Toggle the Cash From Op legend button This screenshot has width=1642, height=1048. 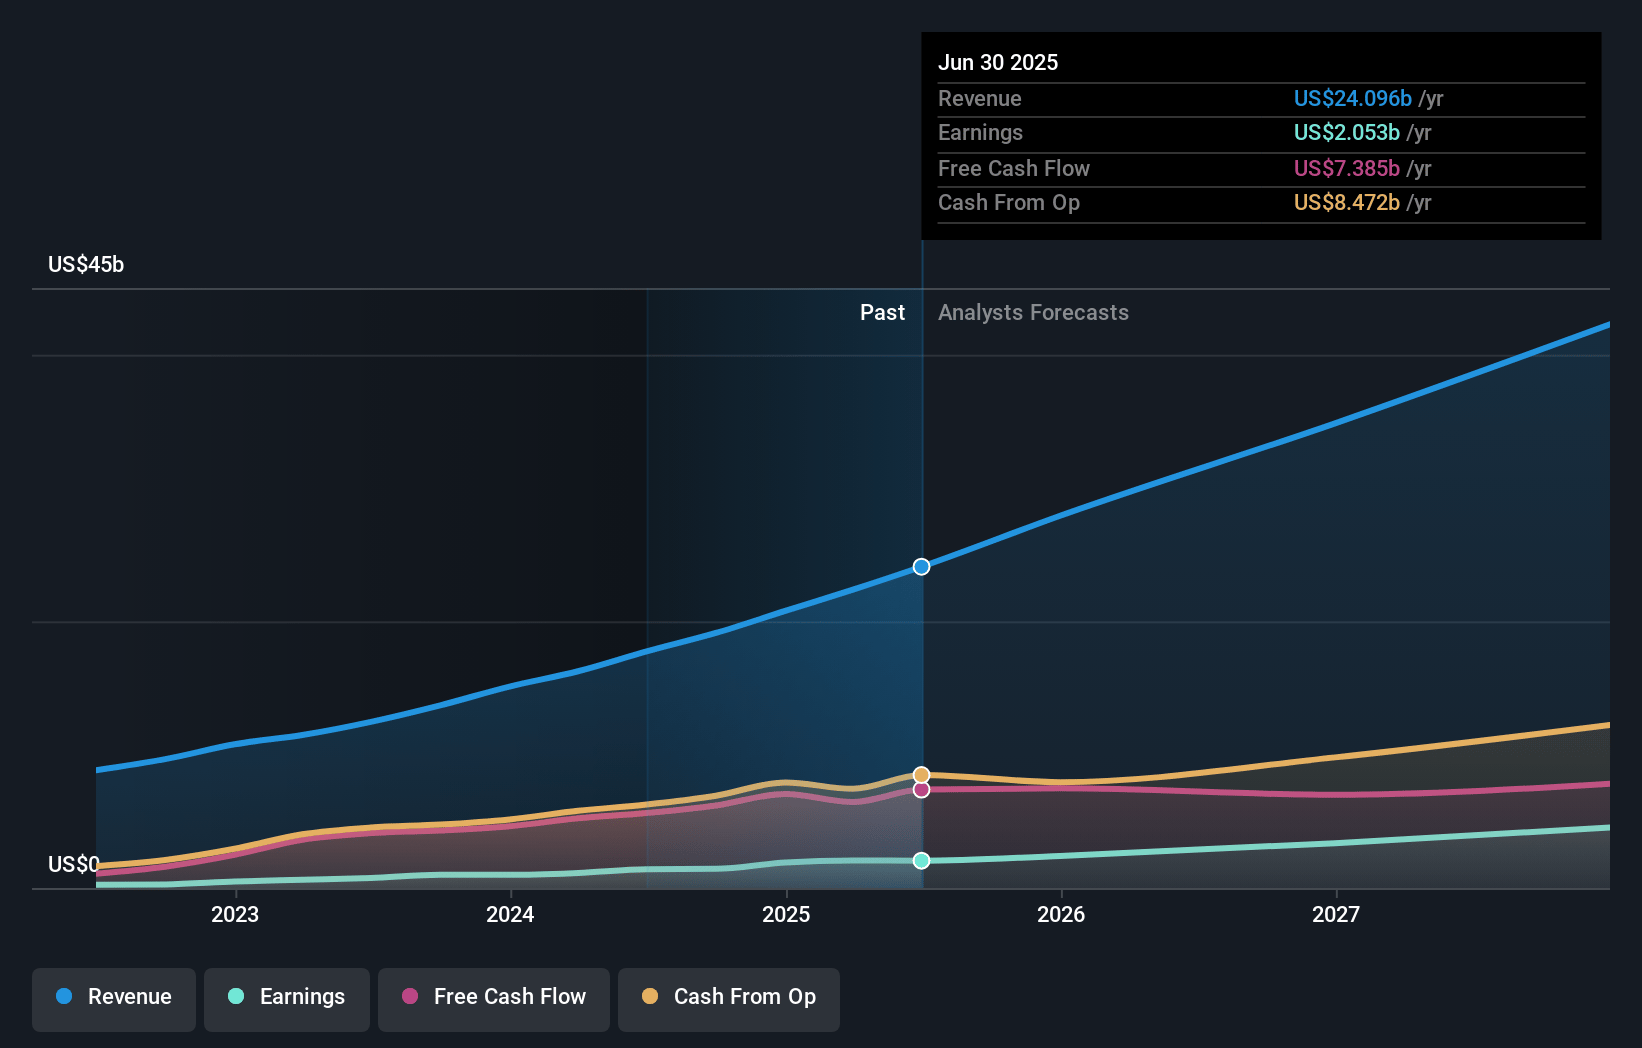pyautogui.click(x=729, y=999)
